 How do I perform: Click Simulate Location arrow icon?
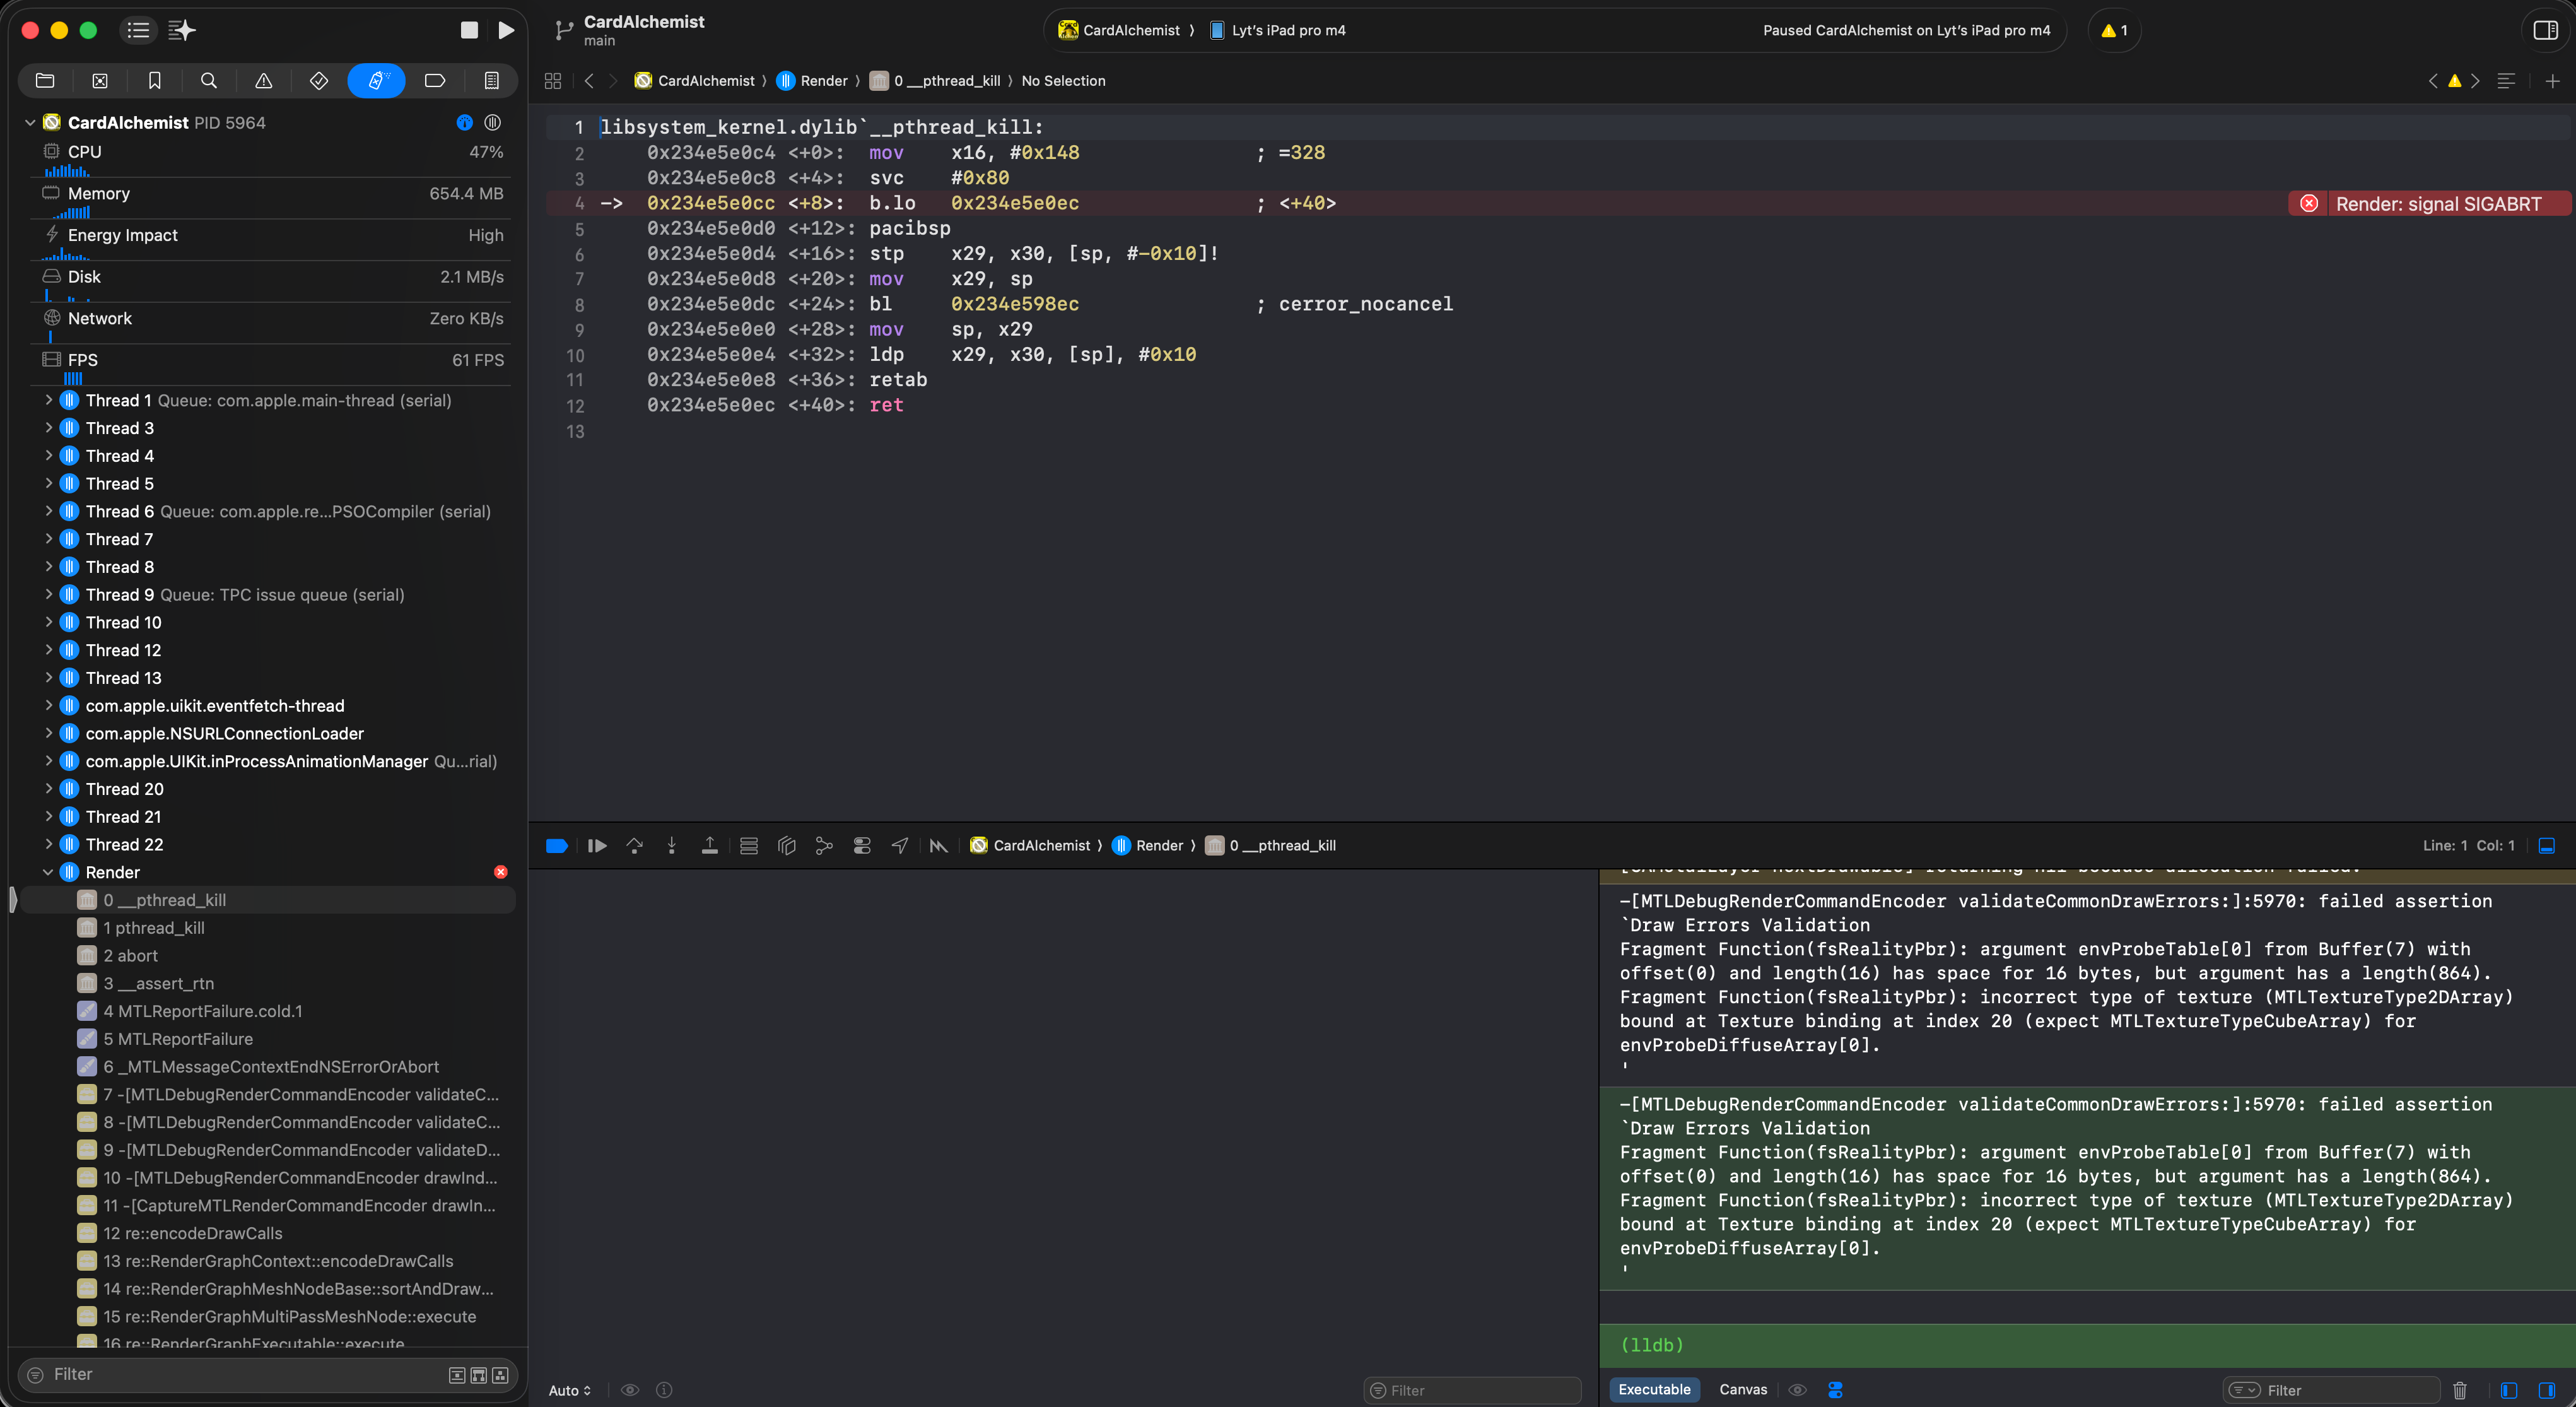point(900,846)
